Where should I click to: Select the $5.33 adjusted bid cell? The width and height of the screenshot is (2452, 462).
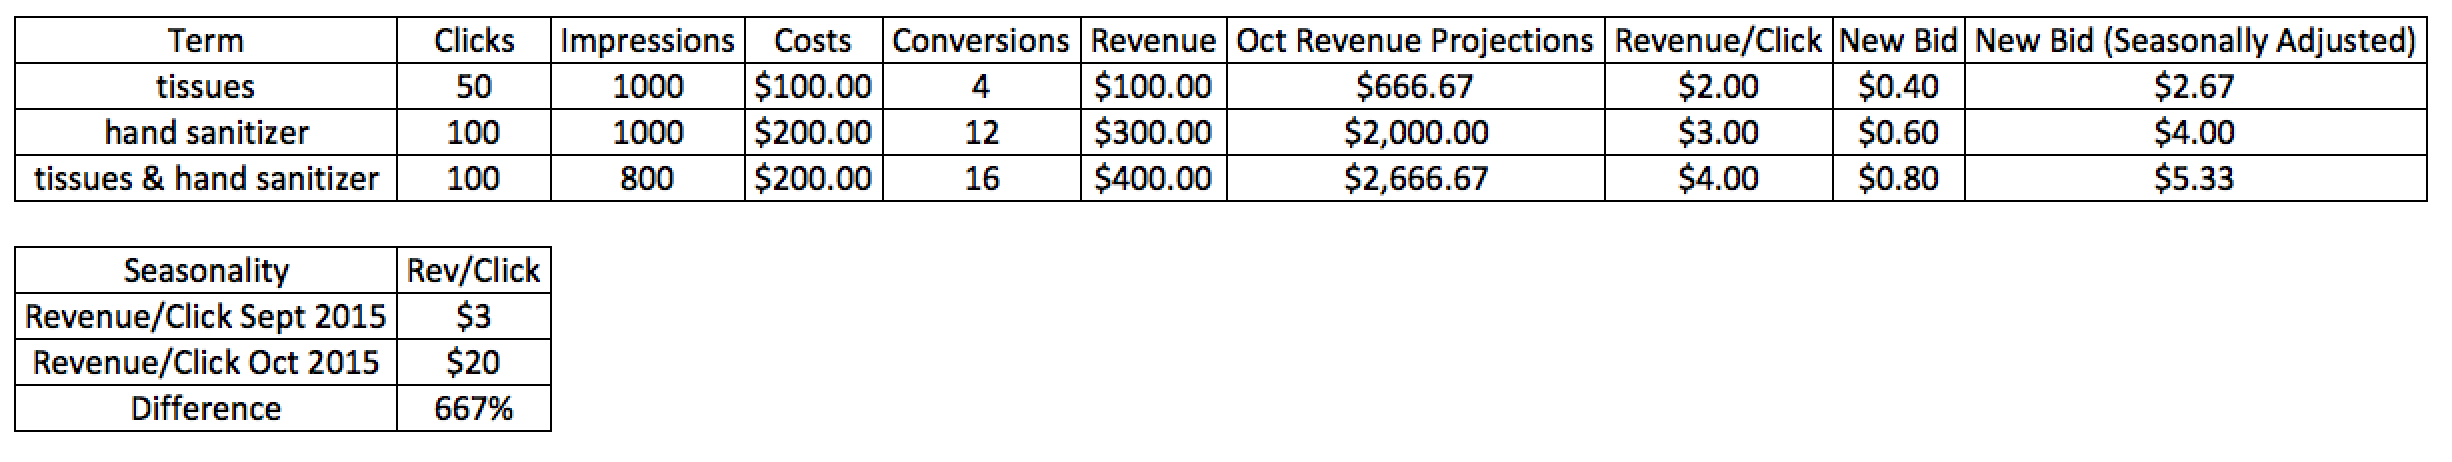pos(2196,178)
